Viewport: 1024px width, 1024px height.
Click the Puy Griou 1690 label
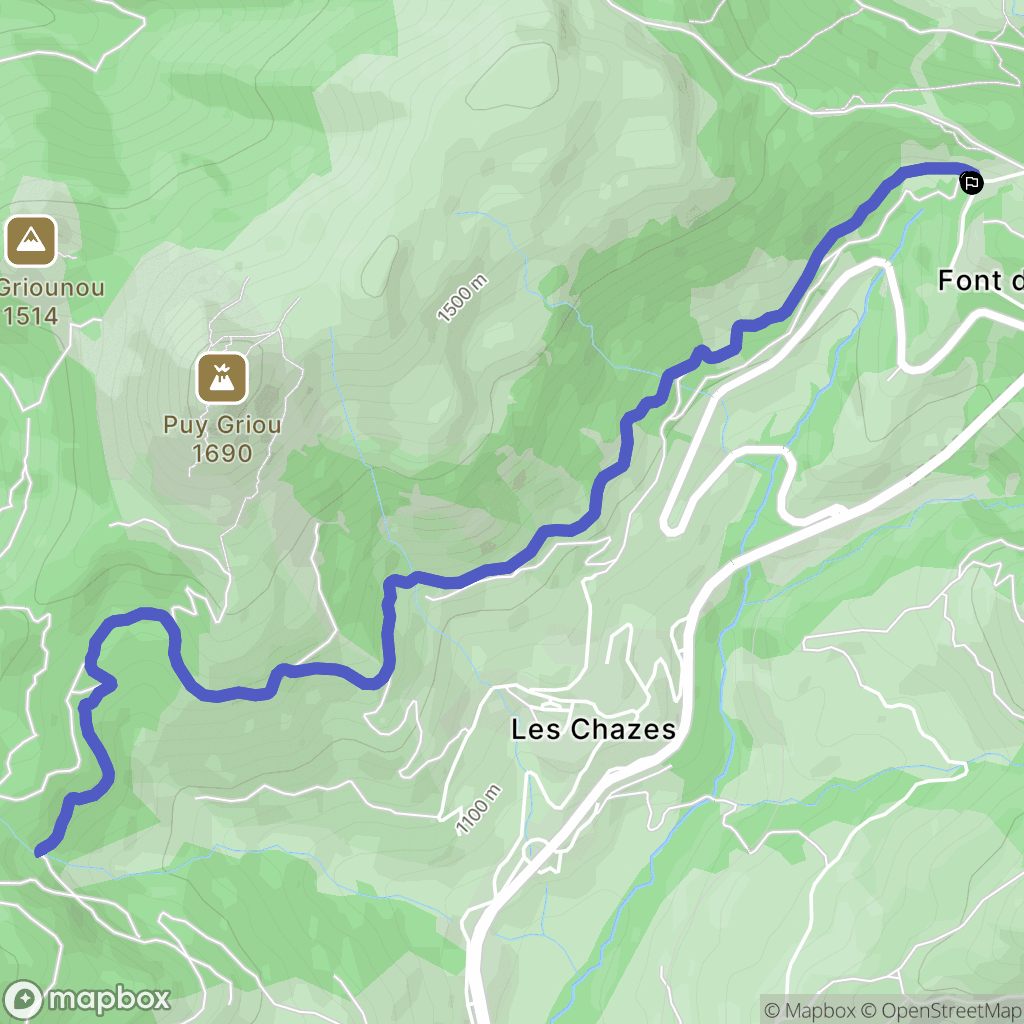222,439
